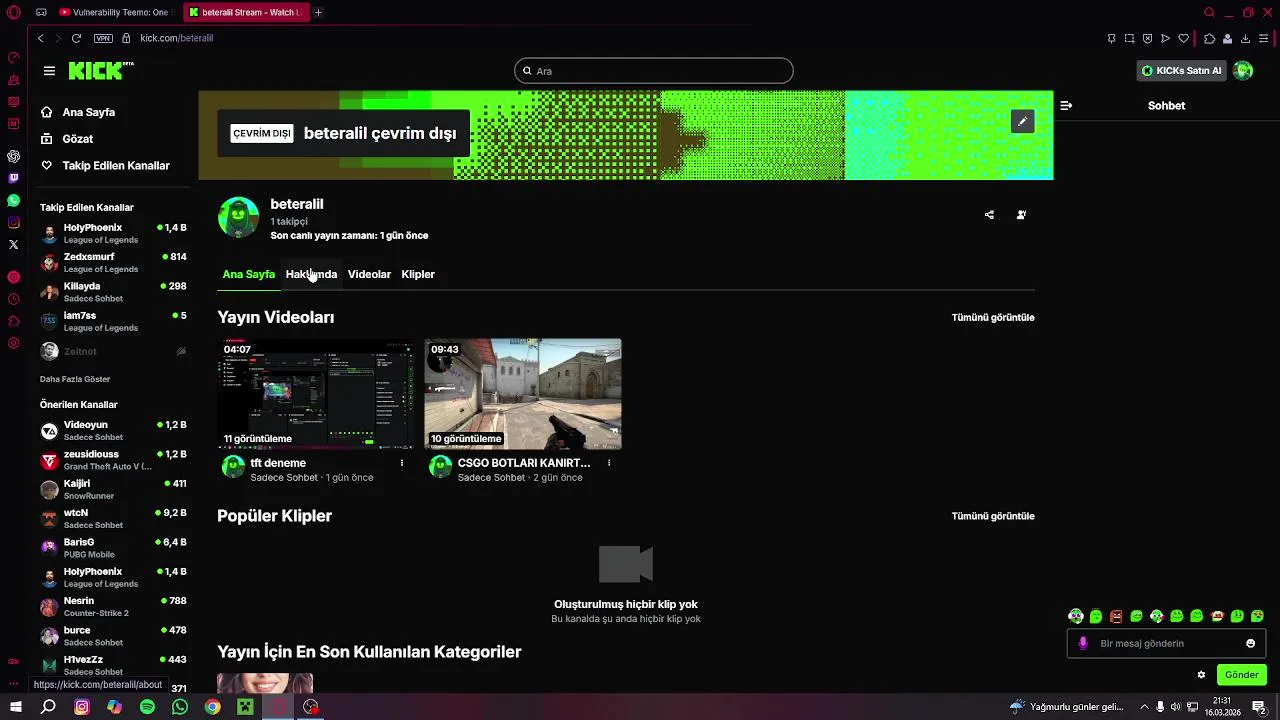Reload the page with the refresh icon
This screenshot has height=720, width=1280.
click(x=76, y=38)
